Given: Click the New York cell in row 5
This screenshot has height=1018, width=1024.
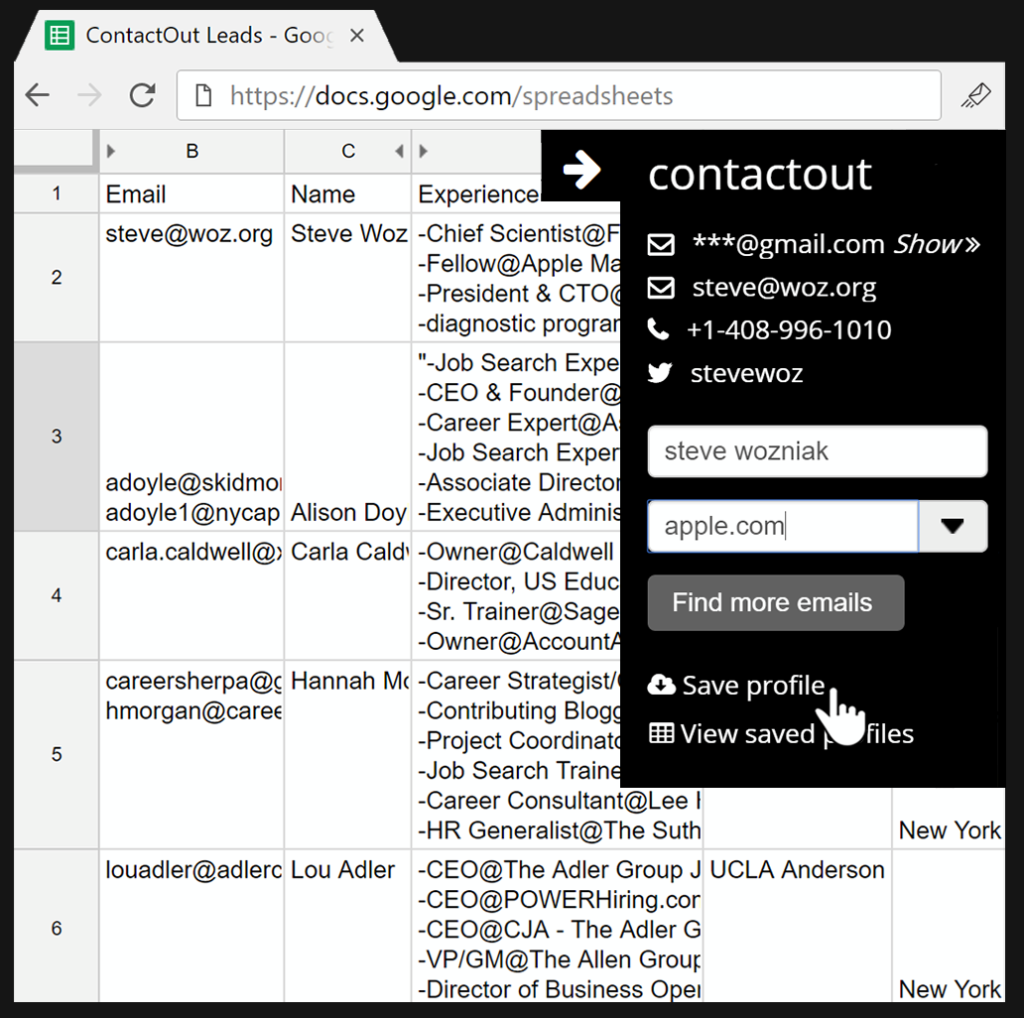Looking at the screenshot, I should point(949,818).
